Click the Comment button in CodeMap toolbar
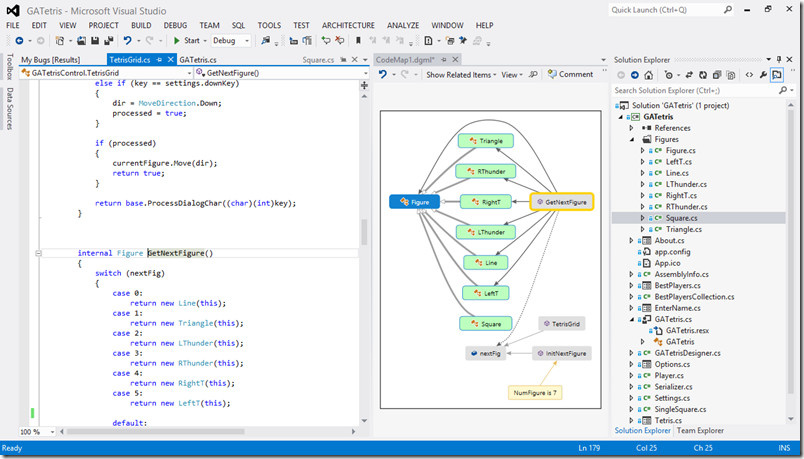This screenshot has width=804, height=459. (x=569, y=74)
